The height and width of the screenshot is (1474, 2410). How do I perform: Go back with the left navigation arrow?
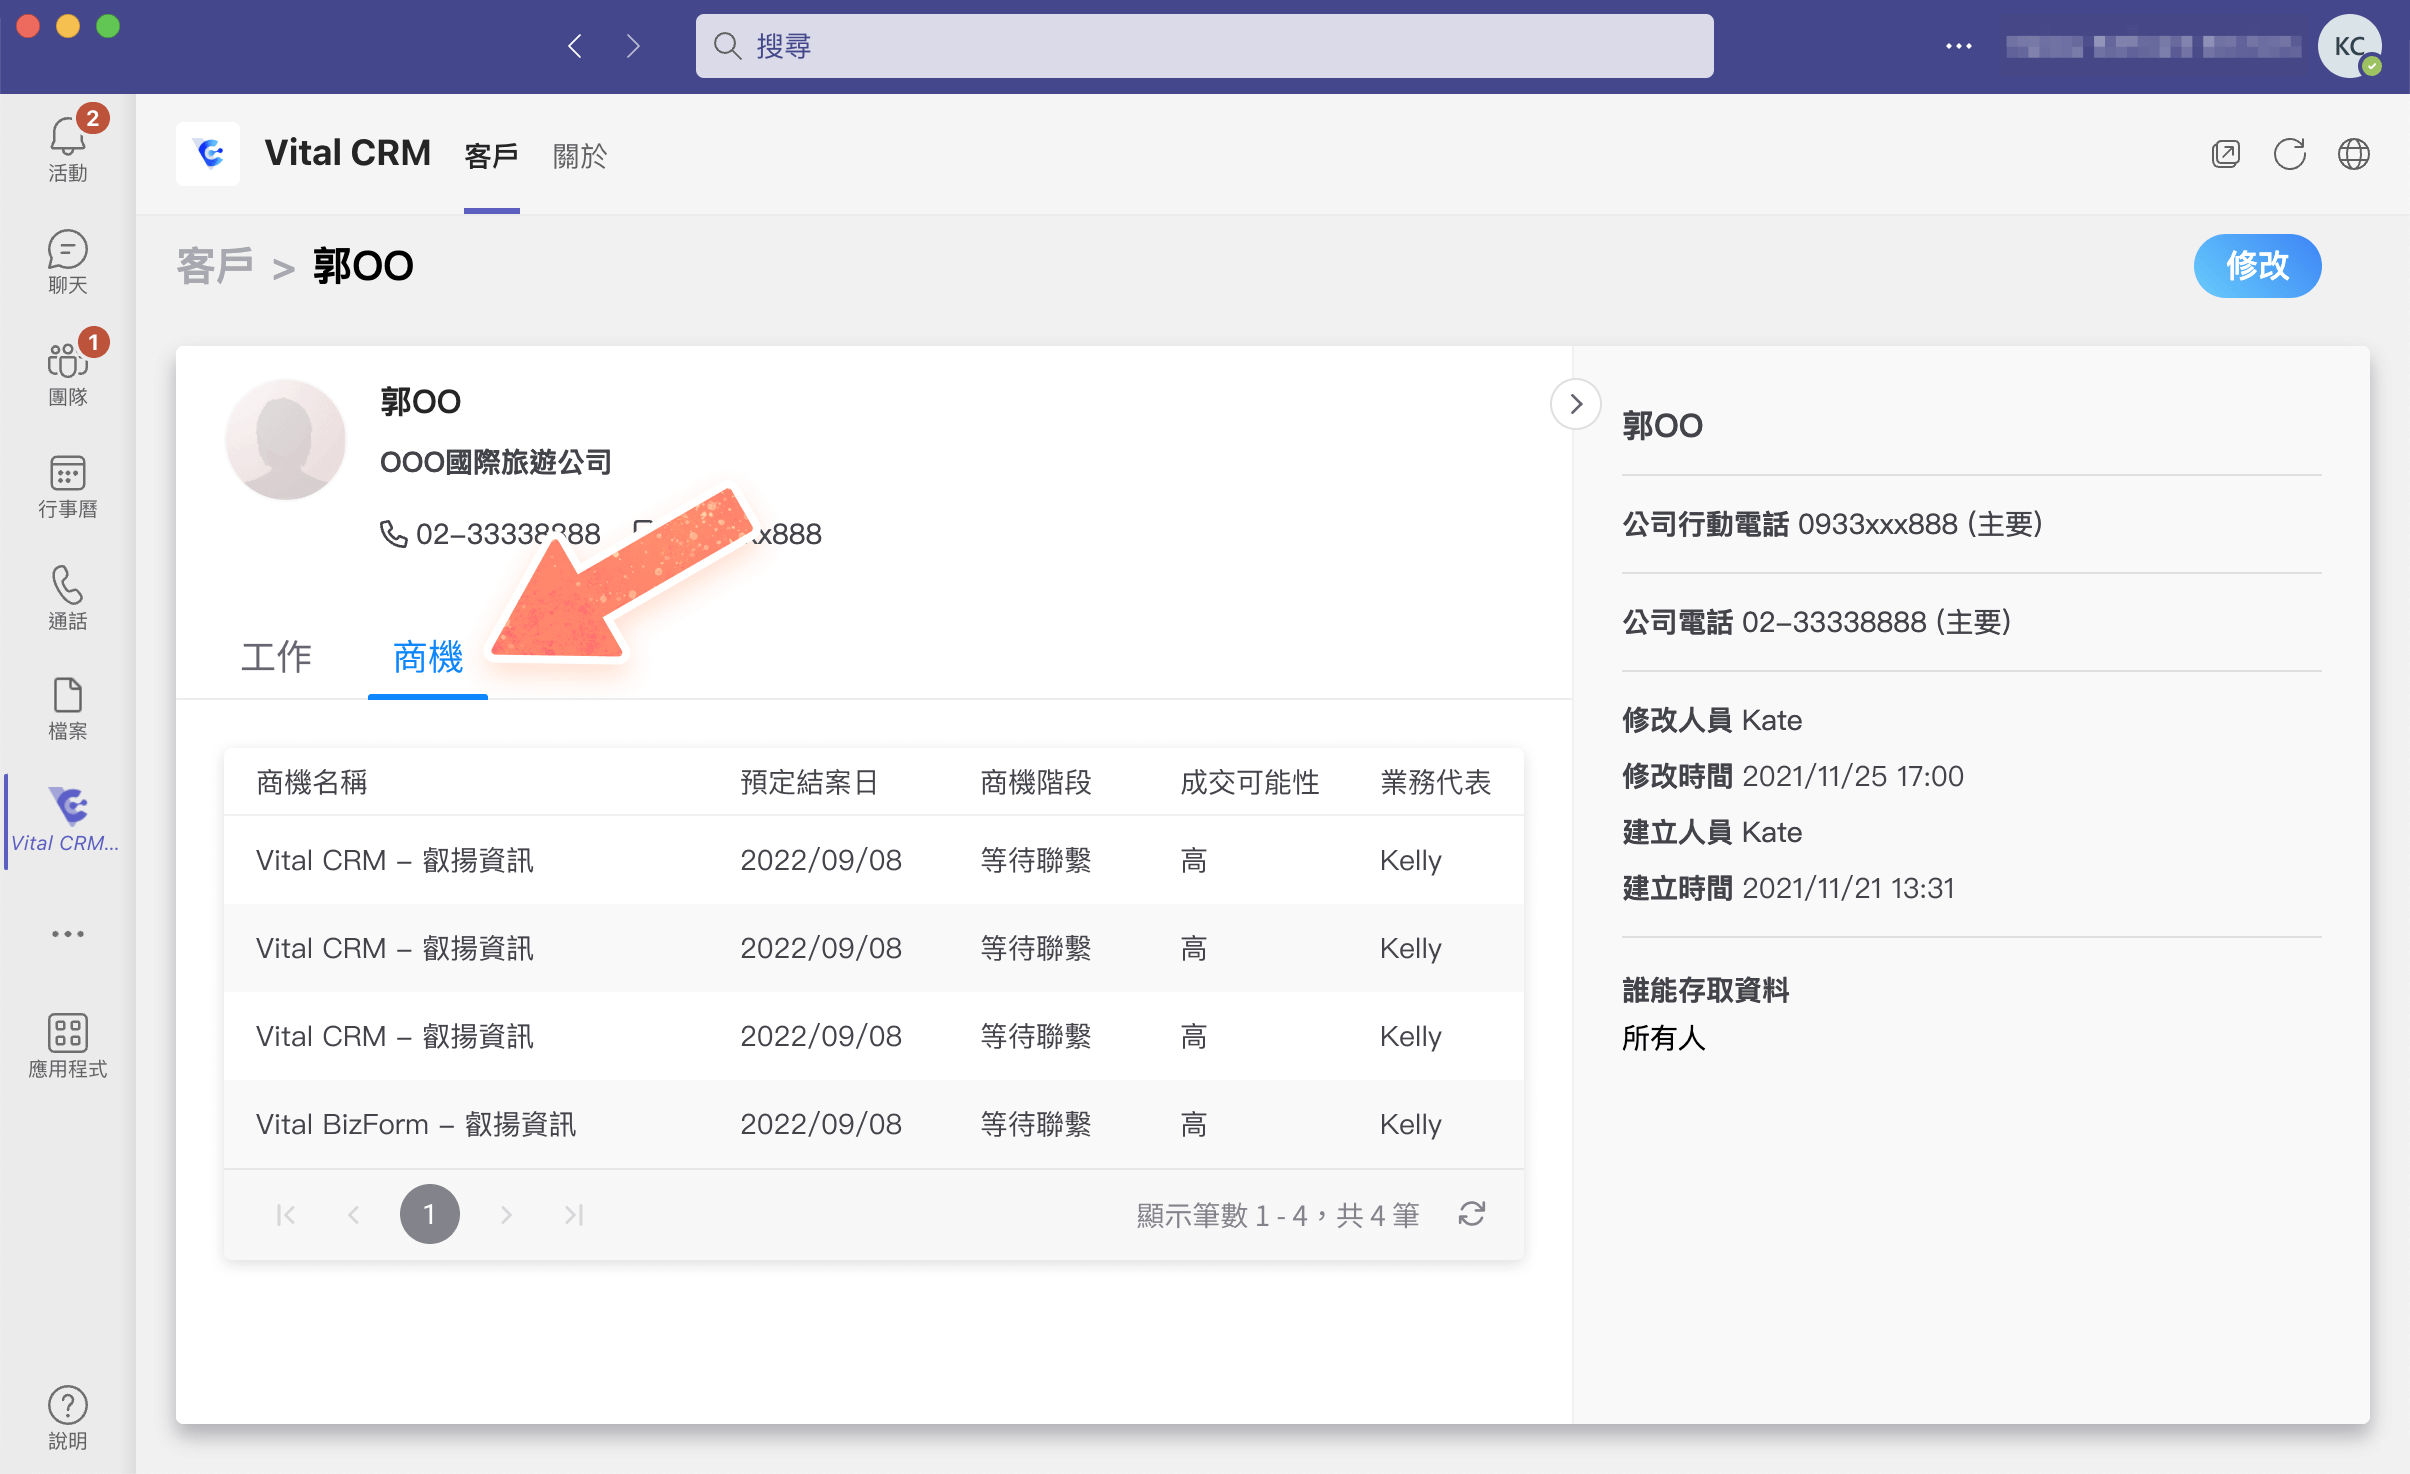[x=575, y=46]
